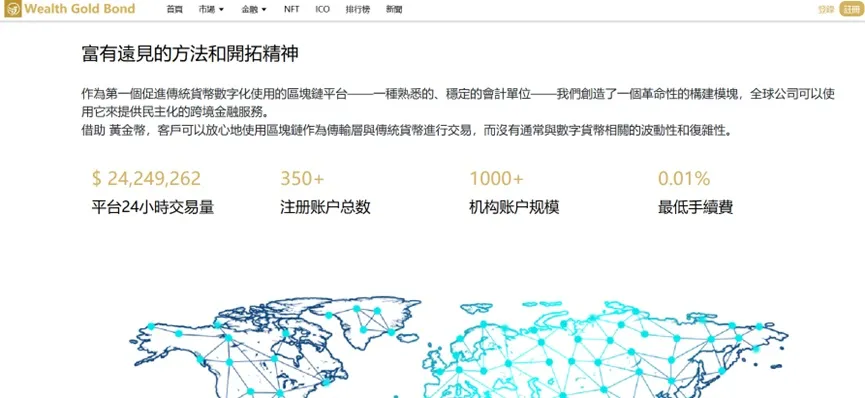The height and width of the screenshot is (398, 865).
Task: Open the ICO menu item
Action: coord(323,9)
